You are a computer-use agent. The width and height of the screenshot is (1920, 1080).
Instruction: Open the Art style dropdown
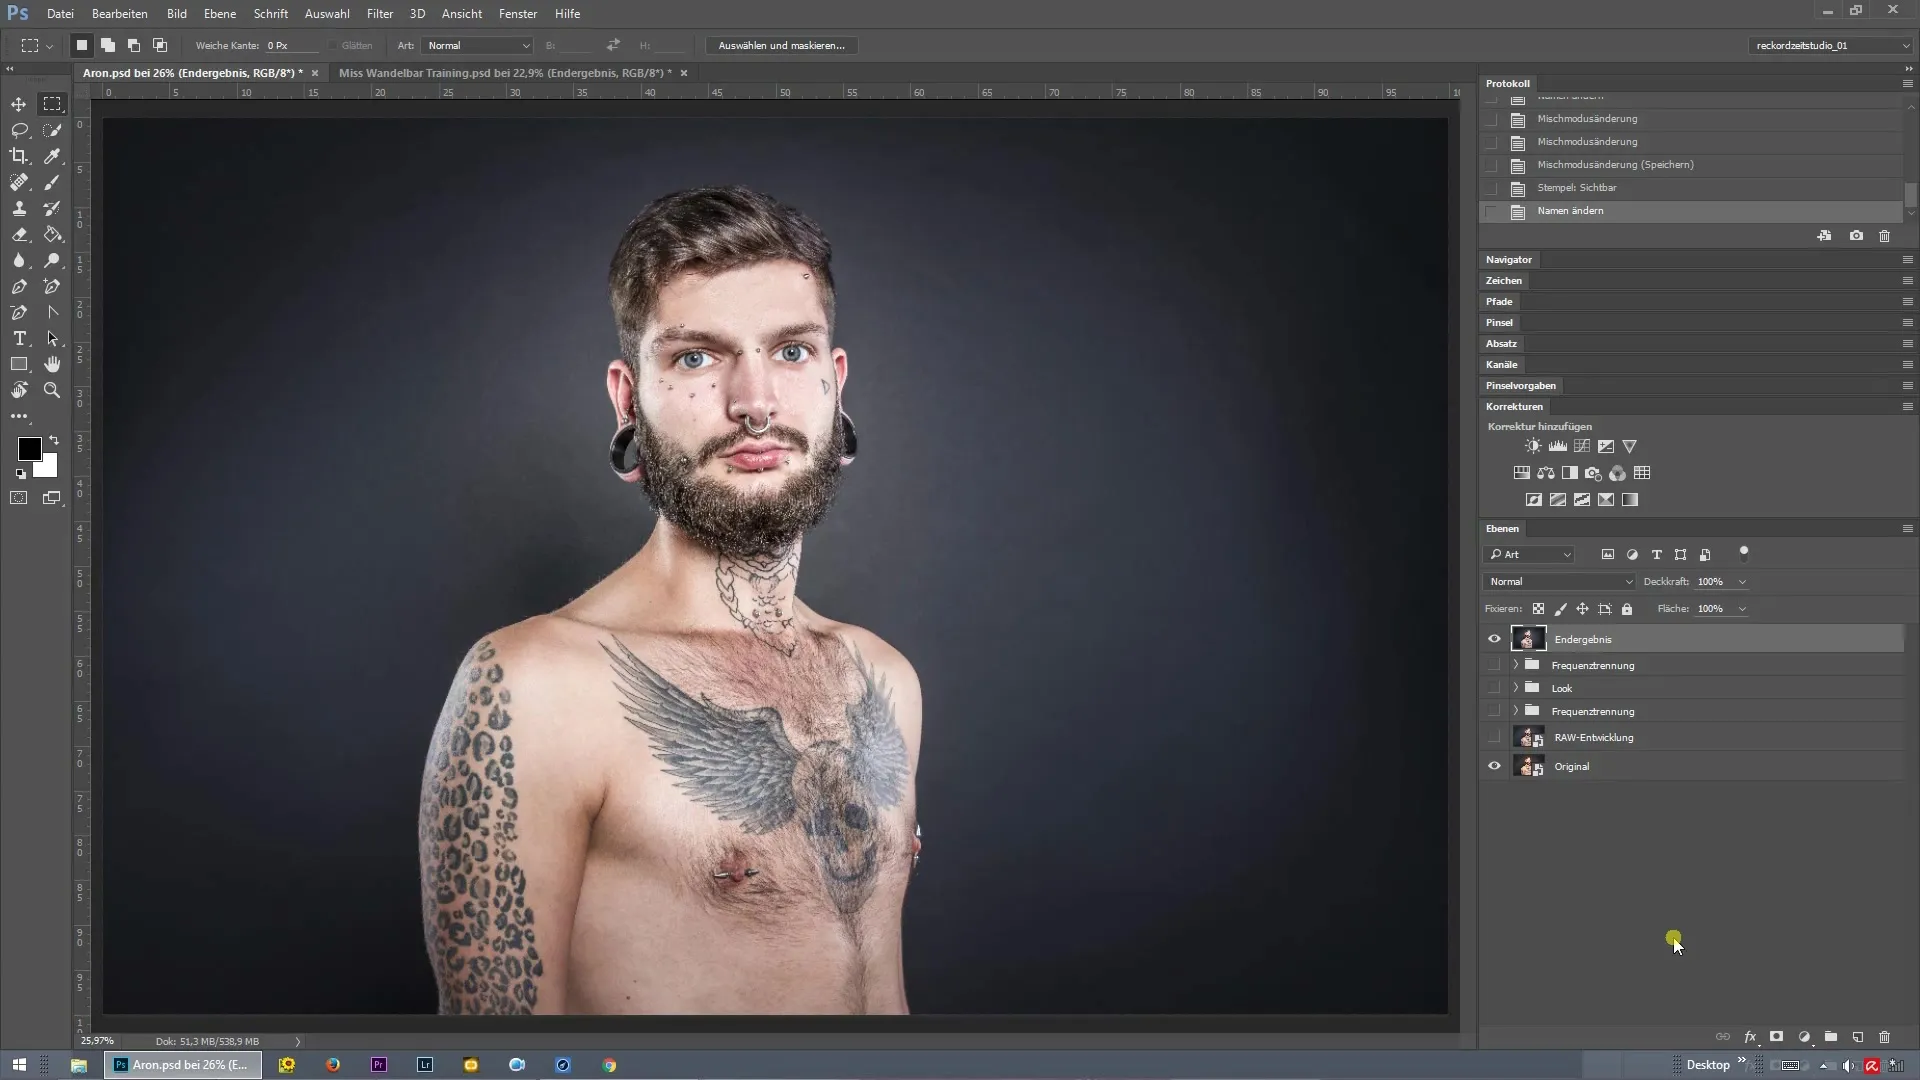[479, 45]
